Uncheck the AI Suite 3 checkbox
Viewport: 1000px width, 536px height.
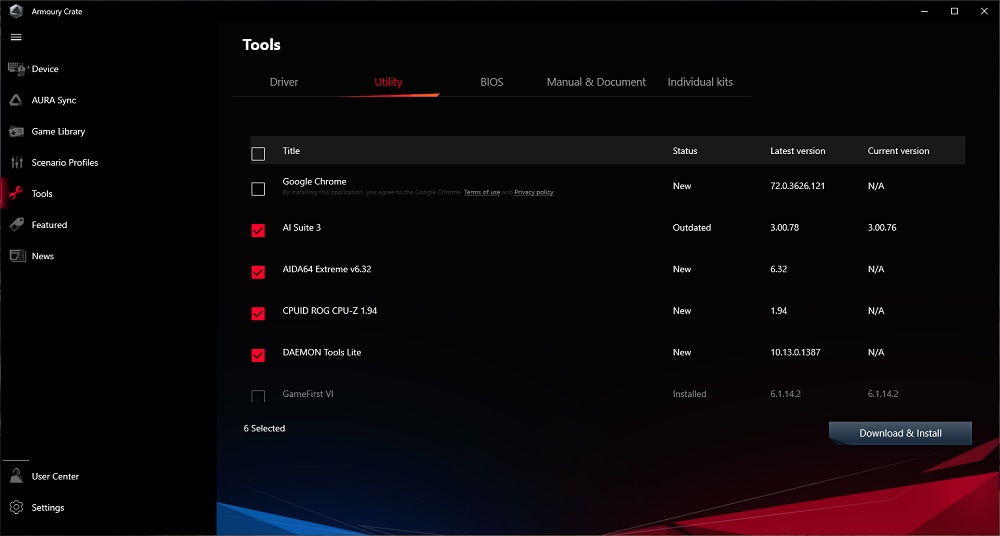[x=258, y=230]
